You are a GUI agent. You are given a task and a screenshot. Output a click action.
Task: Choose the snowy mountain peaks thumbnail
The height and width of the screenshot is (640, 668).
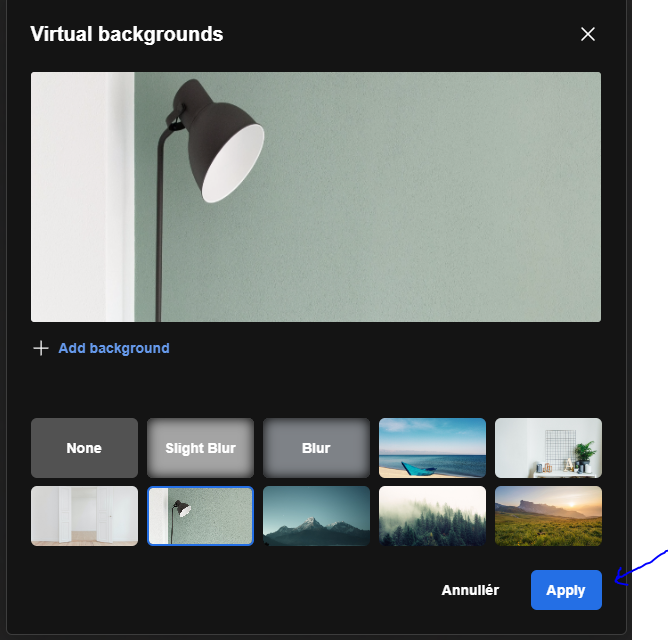tap(316, 516)
